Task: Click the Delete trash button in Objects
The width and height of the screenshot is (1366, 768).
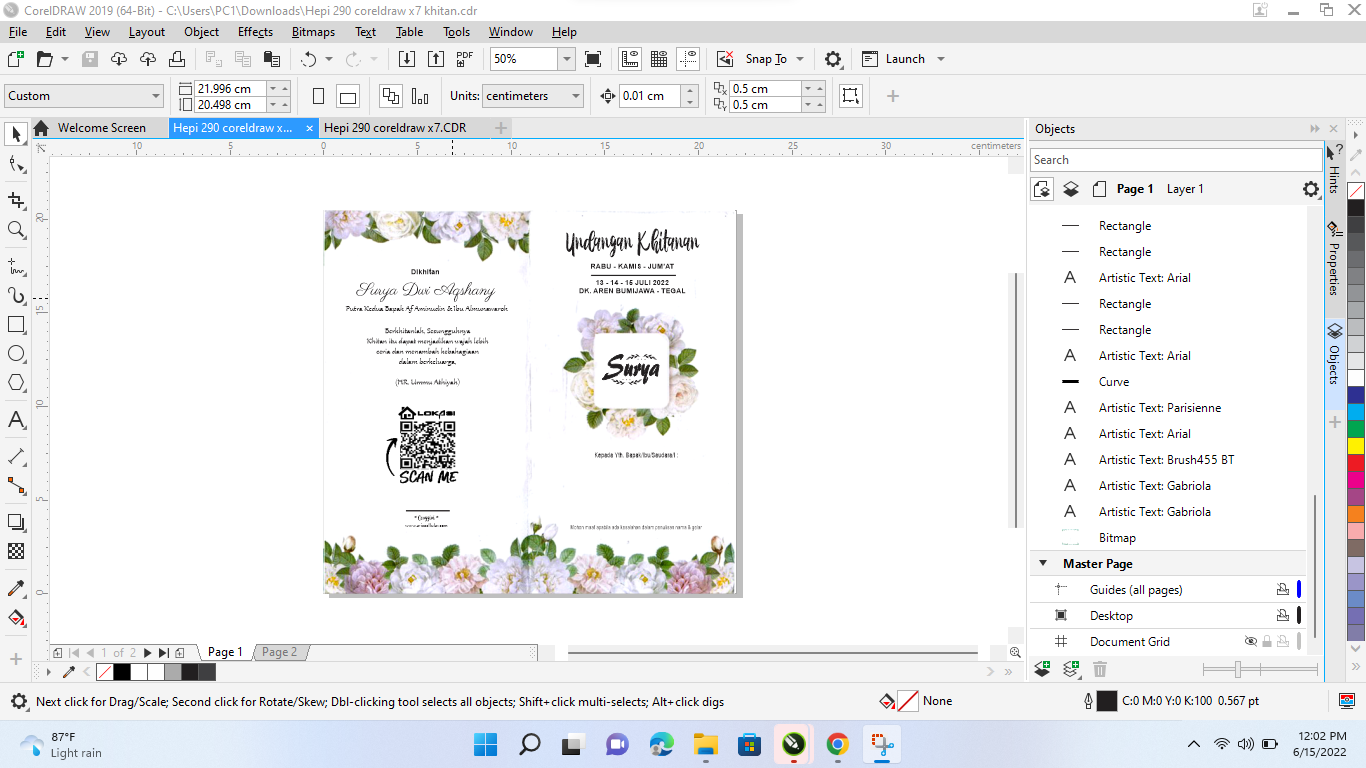Action: [x=1100, y=670]
